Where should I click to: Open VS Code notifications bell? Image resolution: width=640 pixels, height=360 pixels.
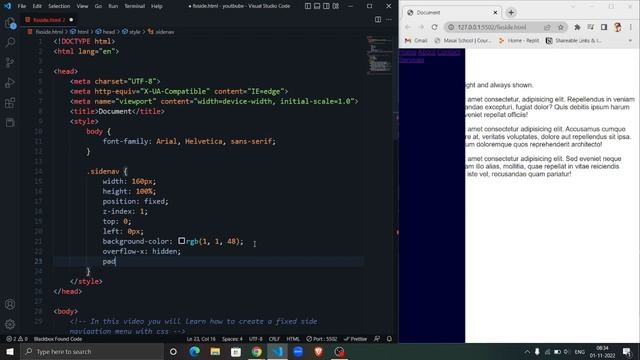point(389,339)
